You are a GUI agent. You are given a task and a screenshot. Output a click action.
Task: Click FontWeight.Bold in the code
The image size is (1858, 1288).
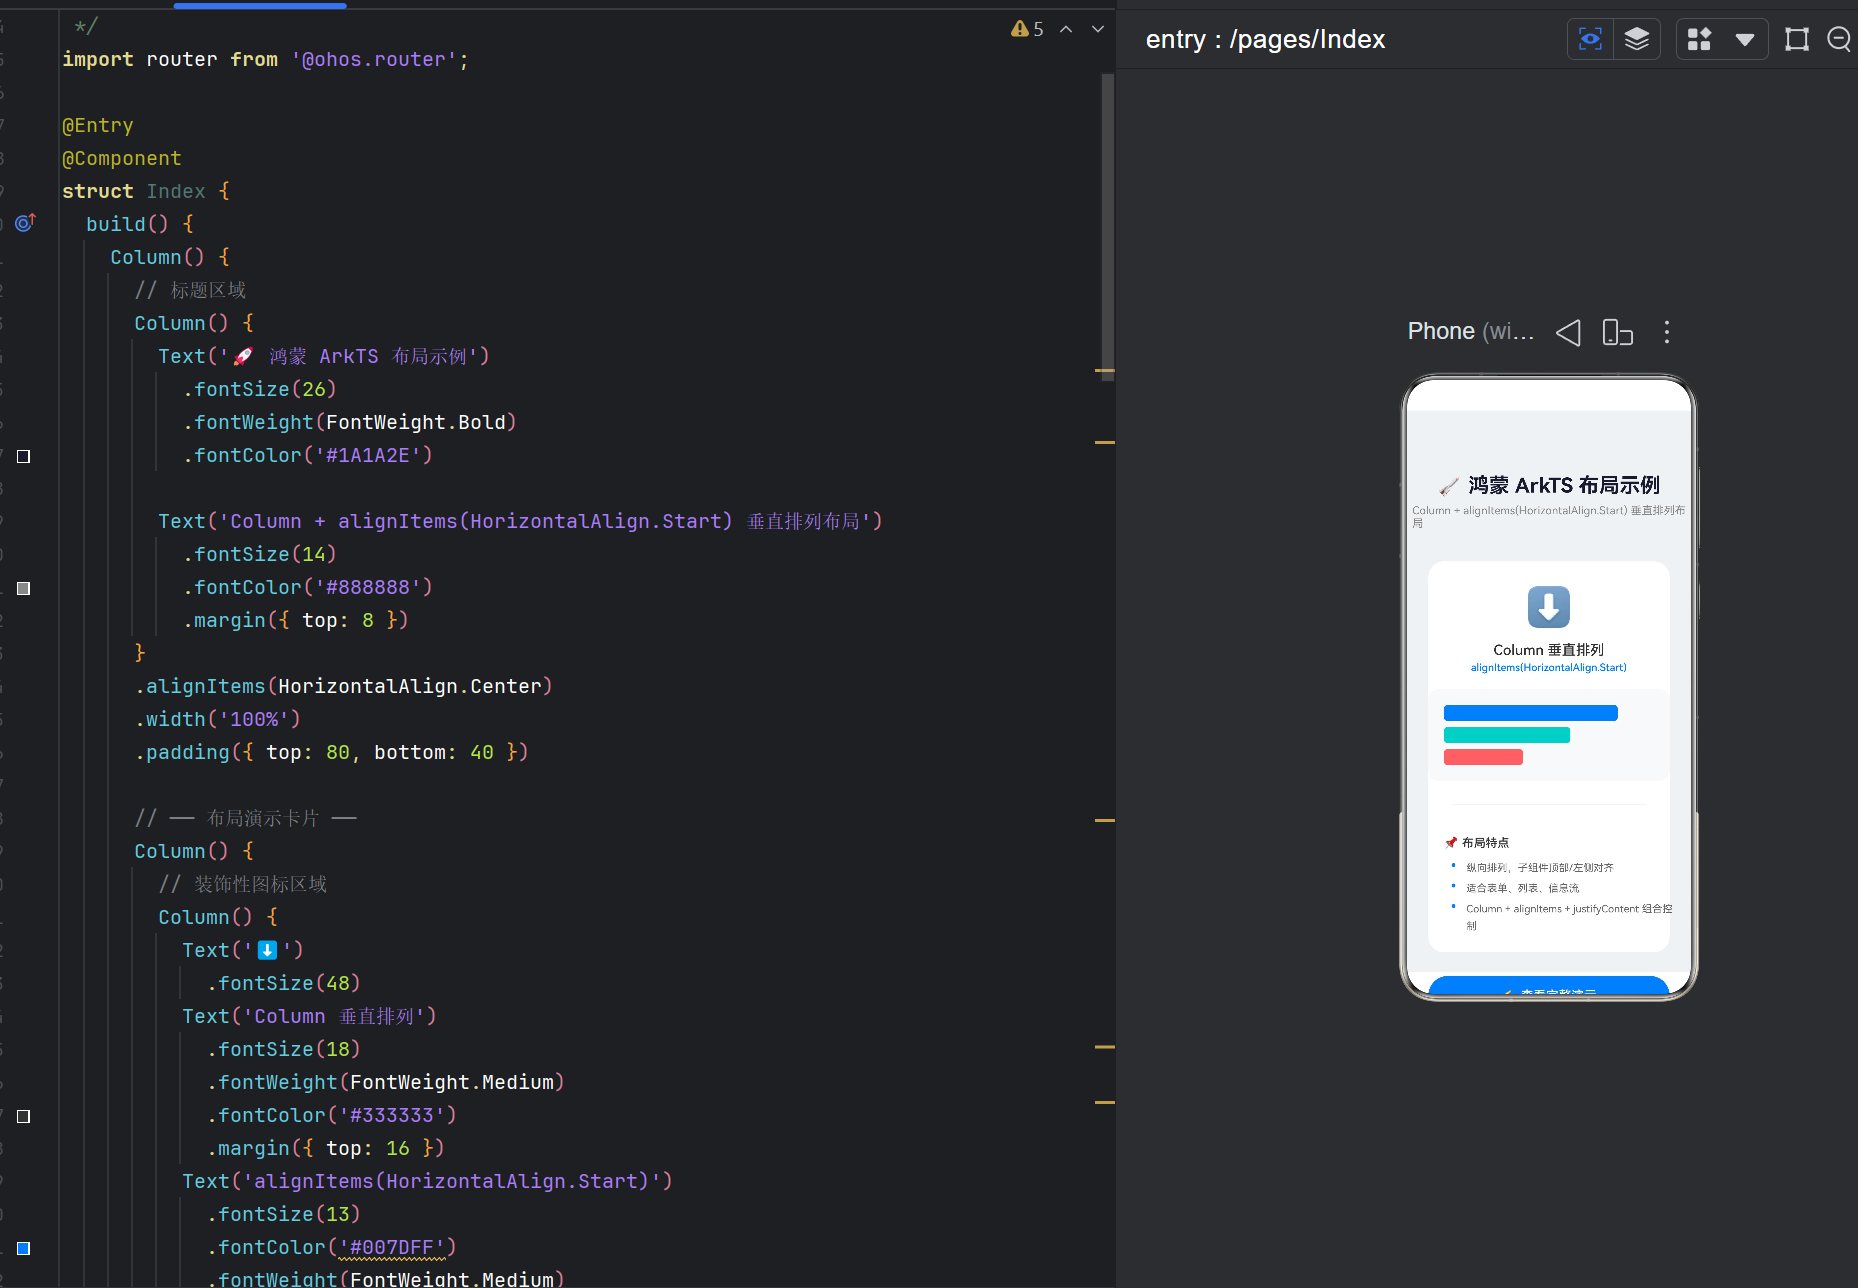pos(415,422)
